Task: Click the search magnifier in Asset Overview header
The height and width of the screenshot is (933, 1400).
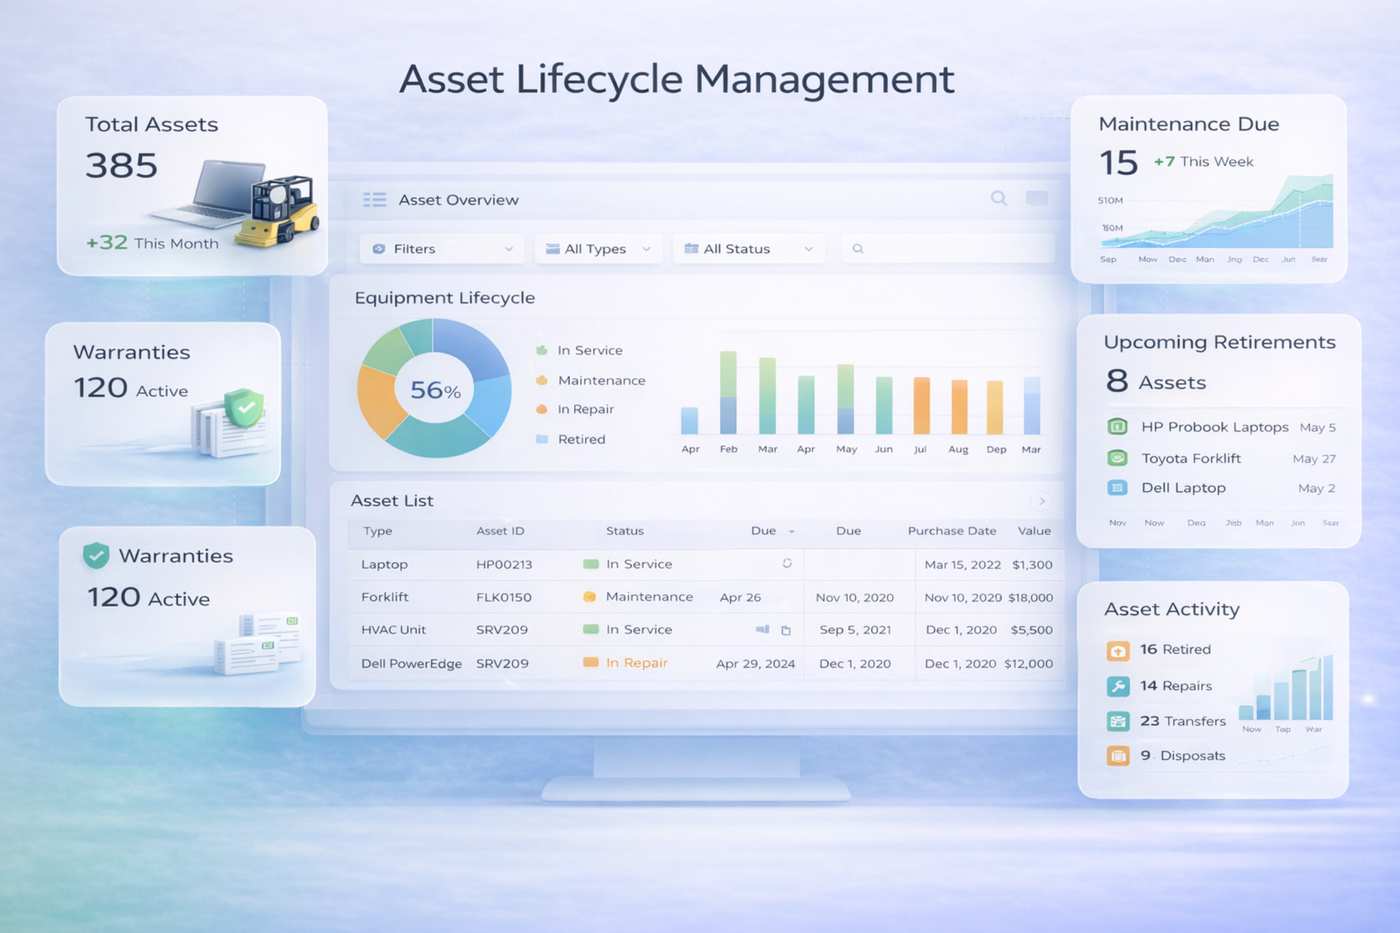Action: click(998, 199)
